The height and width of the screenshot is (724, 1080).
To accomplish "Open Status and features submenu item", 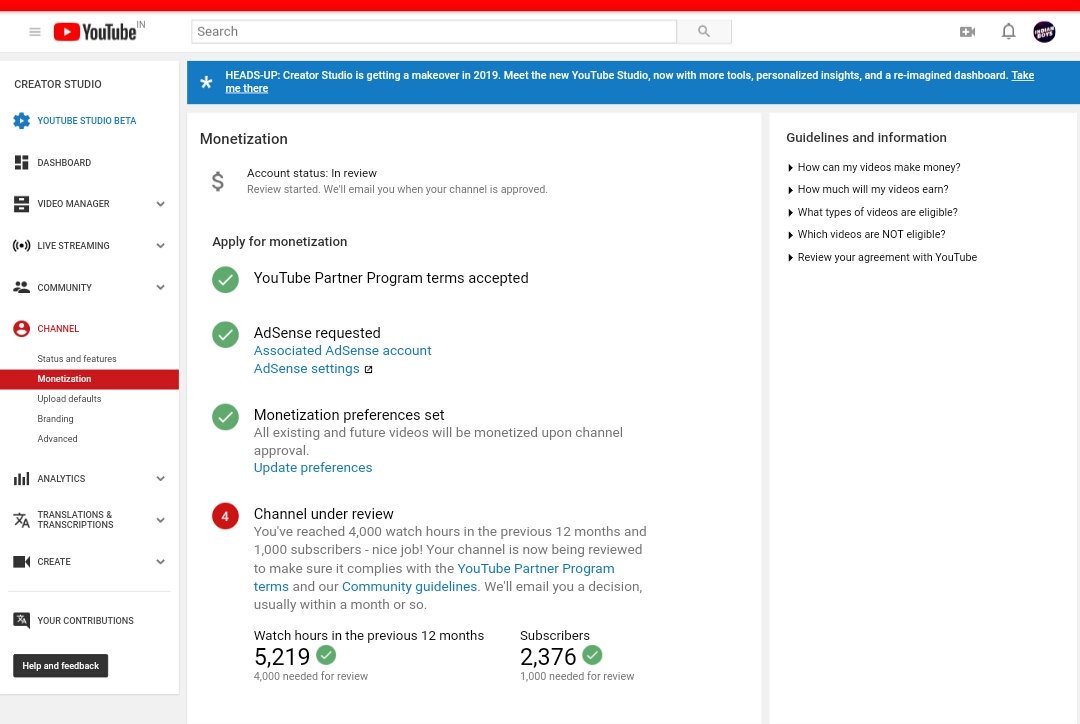I will (x=76, y=359).
